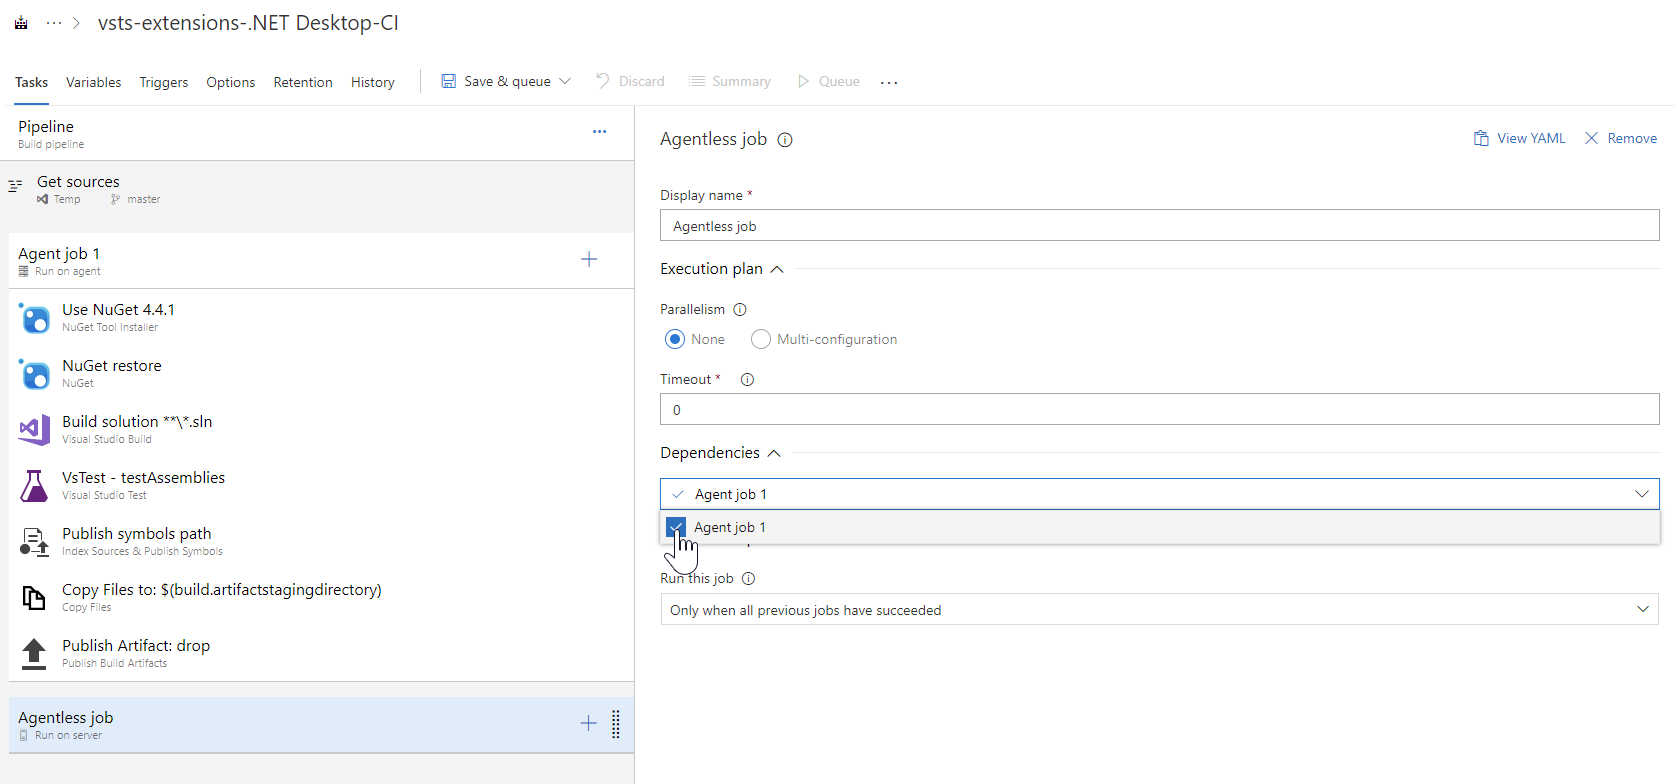Open info icon next to Agentless job title
Image resolution: width=1675 pixels, height=784 pixels.
pos(785,140)
